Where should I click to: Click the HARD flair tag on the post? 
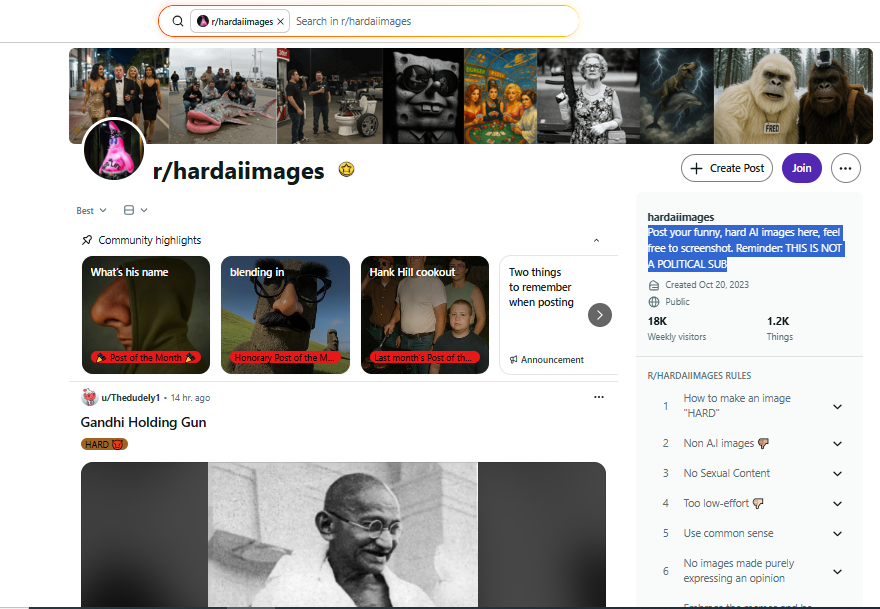pos(104,443)
